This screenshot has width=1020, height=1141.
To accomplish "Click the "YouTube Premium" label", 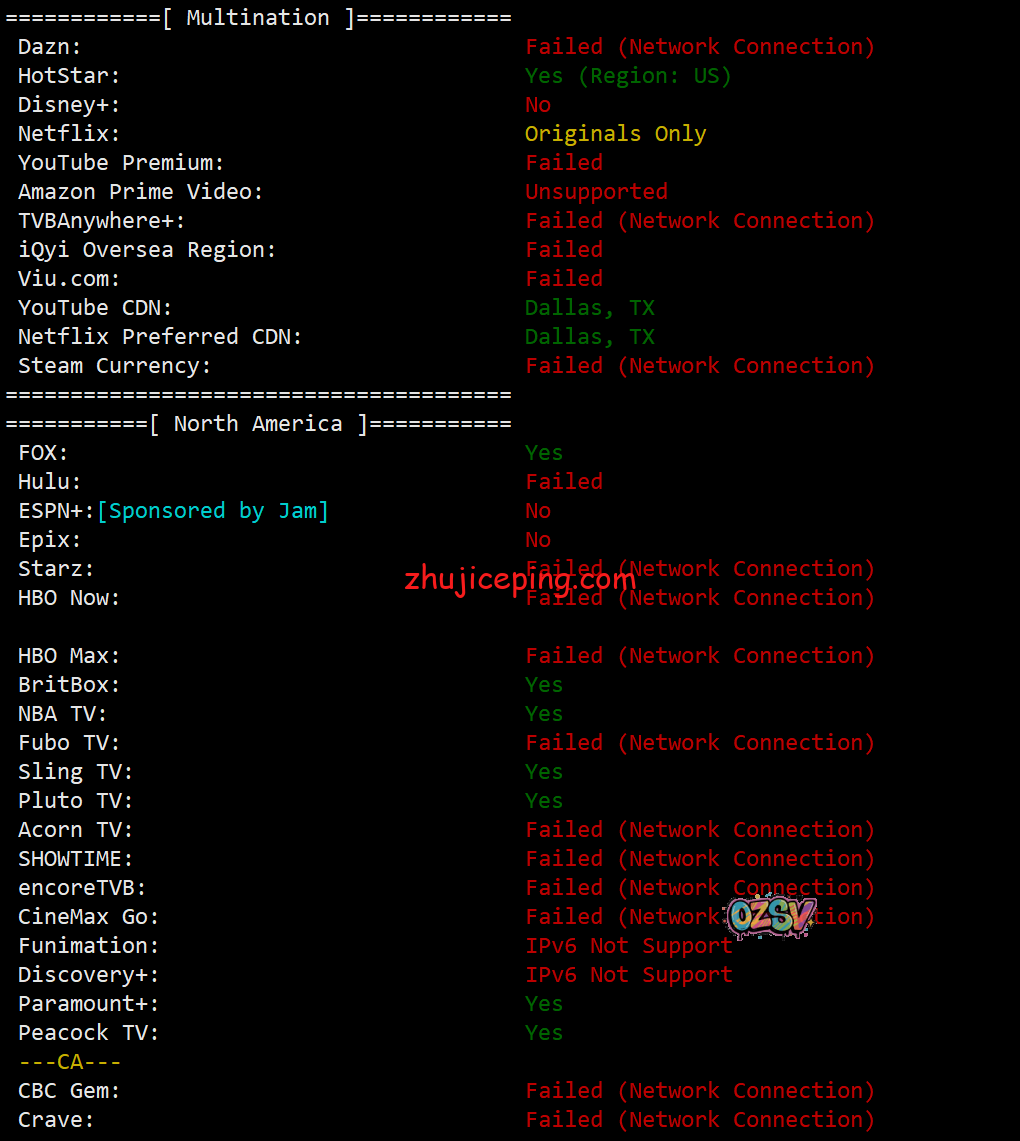I will (121, 163).
